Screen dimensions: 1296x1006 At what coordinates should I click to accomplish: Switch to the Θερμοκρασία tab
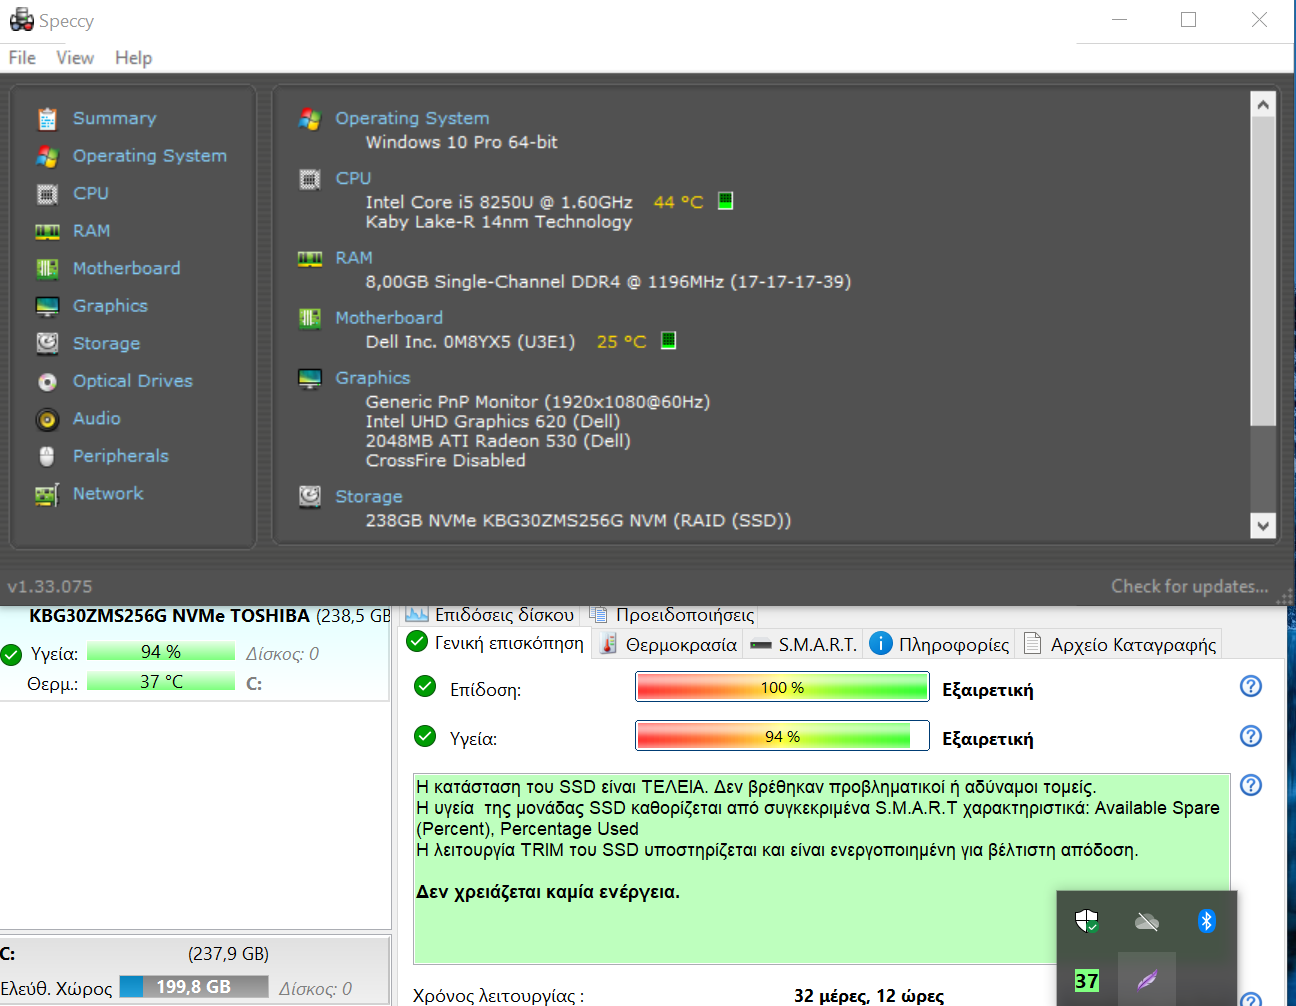tap(668, 645)
